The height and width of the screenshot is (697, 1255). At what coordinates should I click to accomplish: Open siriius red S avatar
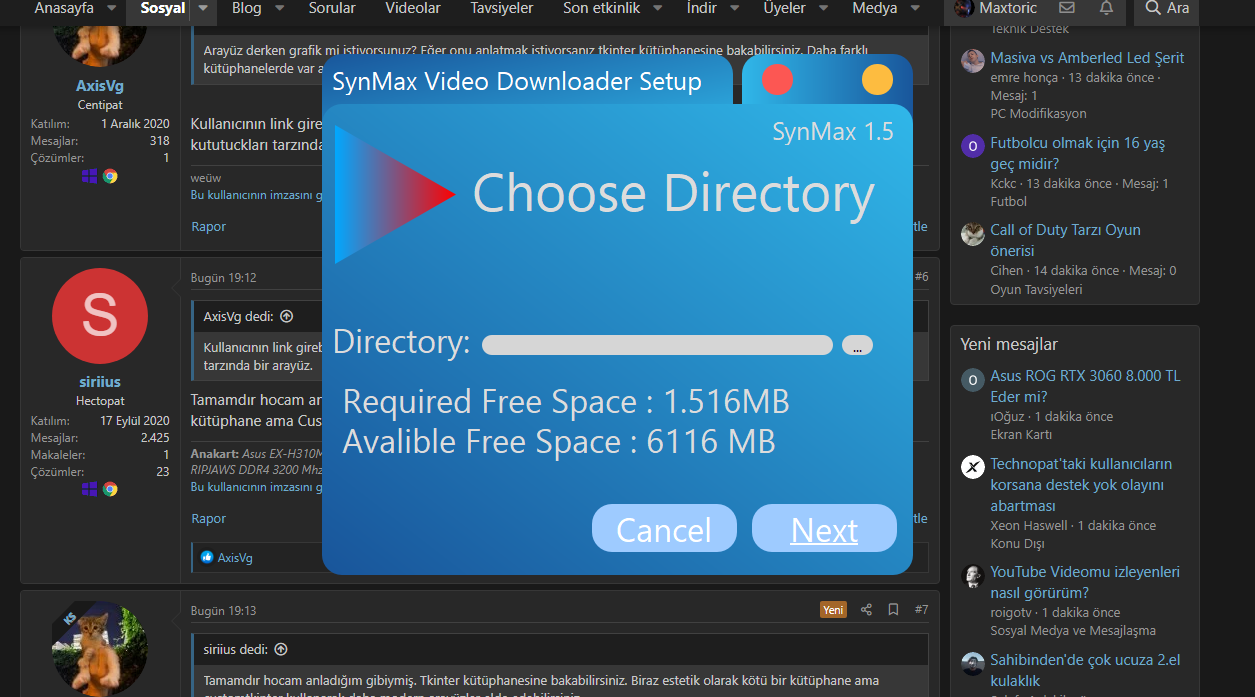pyautogui.click(x=100, y=316)
